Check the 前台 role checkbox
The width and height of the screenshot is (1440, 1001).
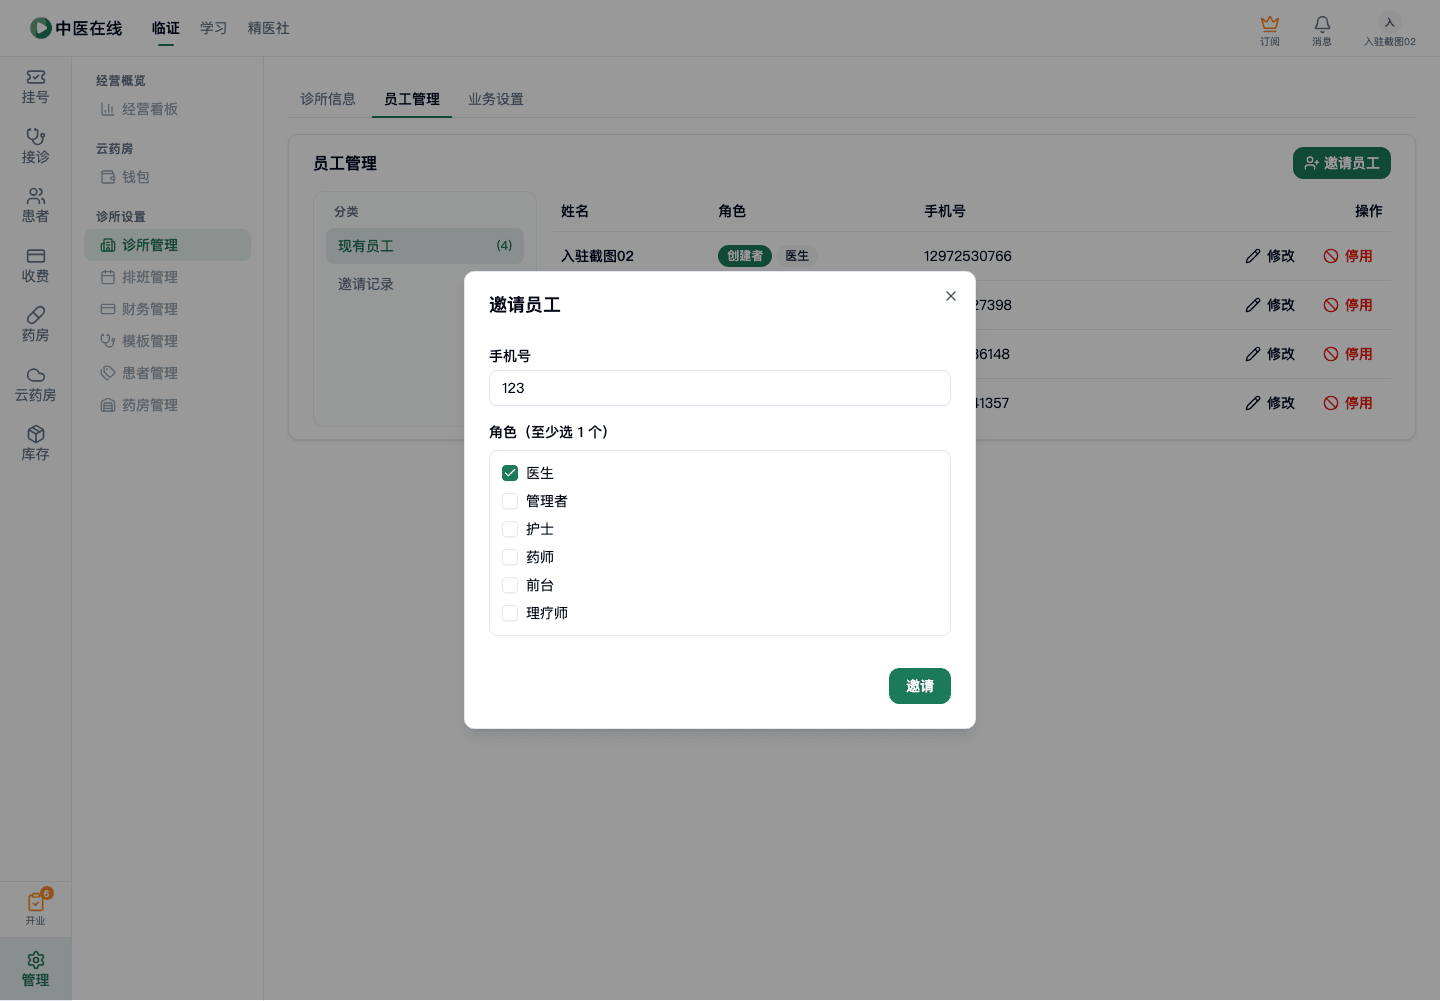click(x=510, y=585)
